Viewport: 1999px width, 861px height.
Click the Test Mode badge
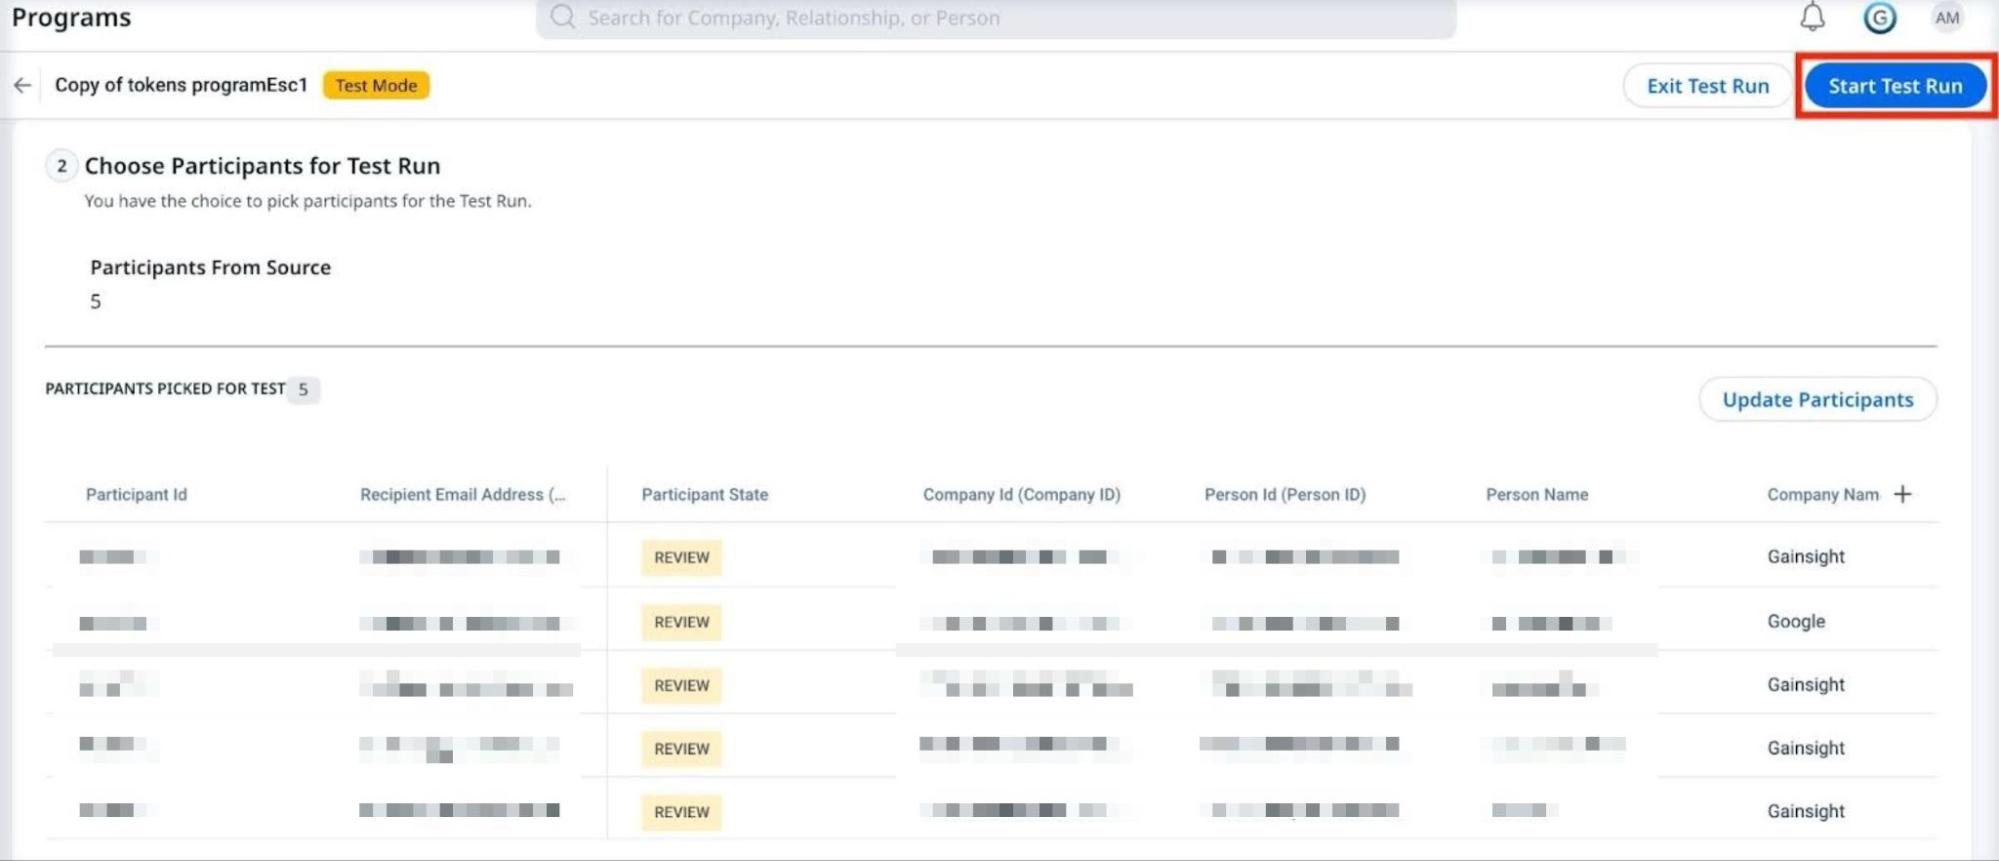(x=376, y=86)
